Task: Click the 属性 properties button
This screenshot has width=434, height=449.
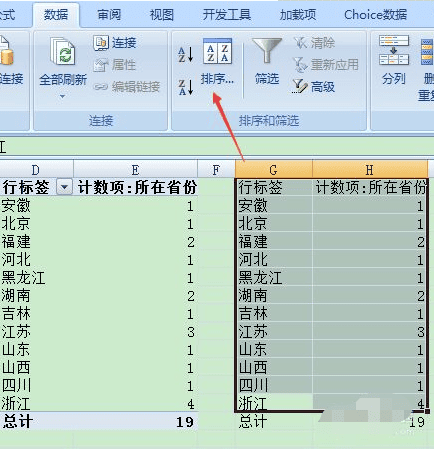Action: (115, 65)
